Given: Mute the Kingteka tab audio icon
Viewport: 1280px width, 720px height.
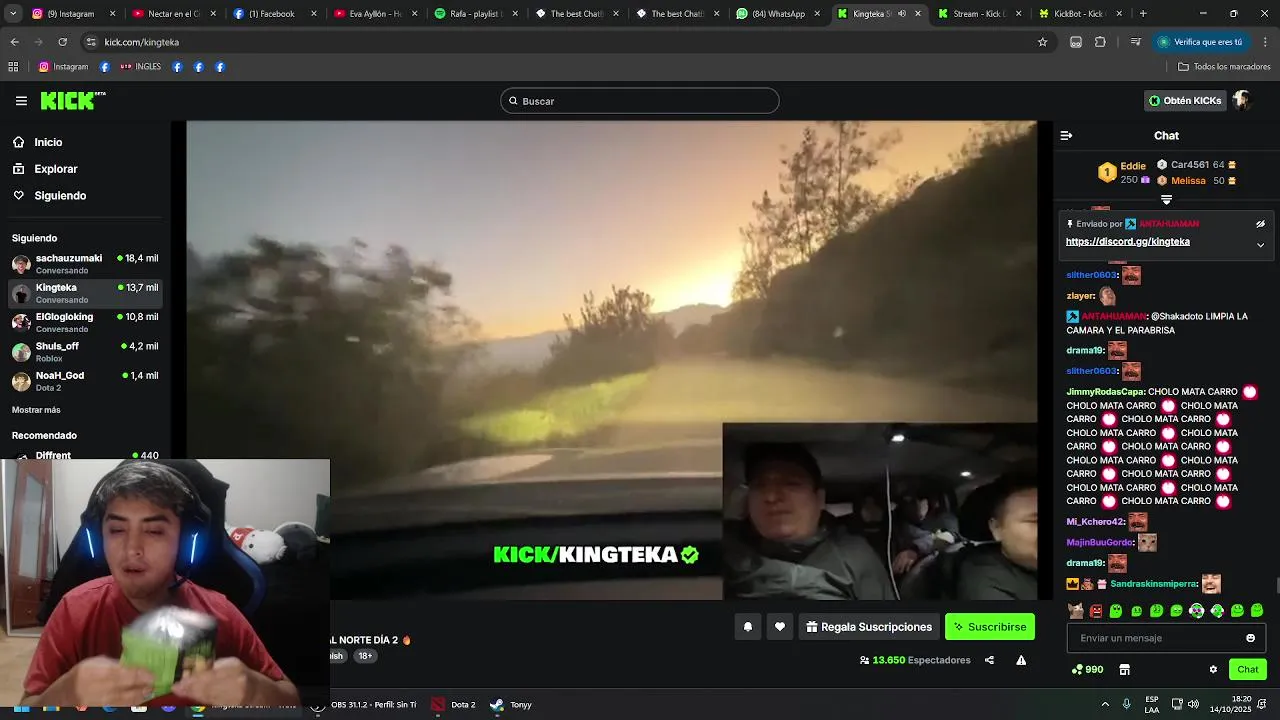Looking at the screenshot, I should click(x=902, y=14).
